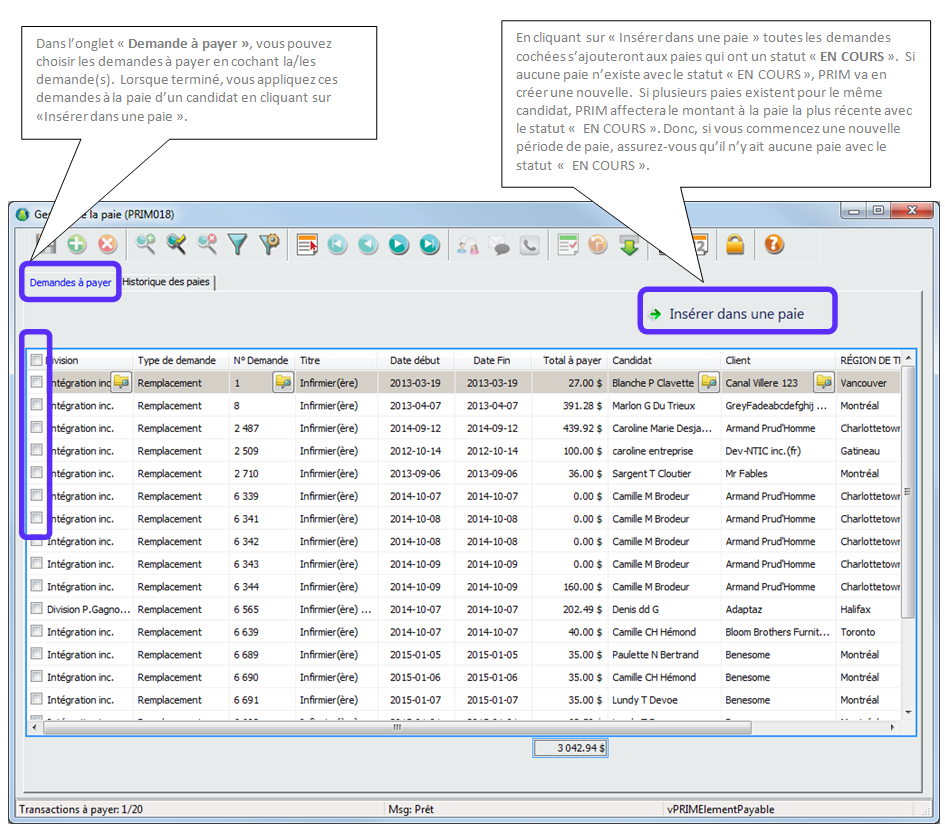The image size is (945, 829).
Task: Click the total amount field 3 042.94 $
Action: tap(570, 747)
